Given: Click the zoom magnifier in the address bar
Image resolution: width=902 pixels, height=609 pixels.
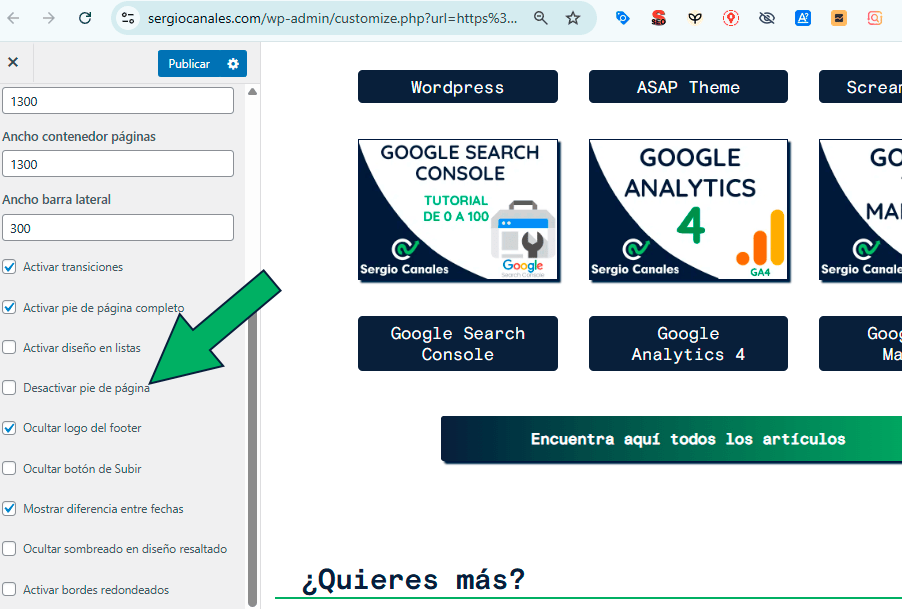Looking at the screenshot, I should [x=540, y=18].
